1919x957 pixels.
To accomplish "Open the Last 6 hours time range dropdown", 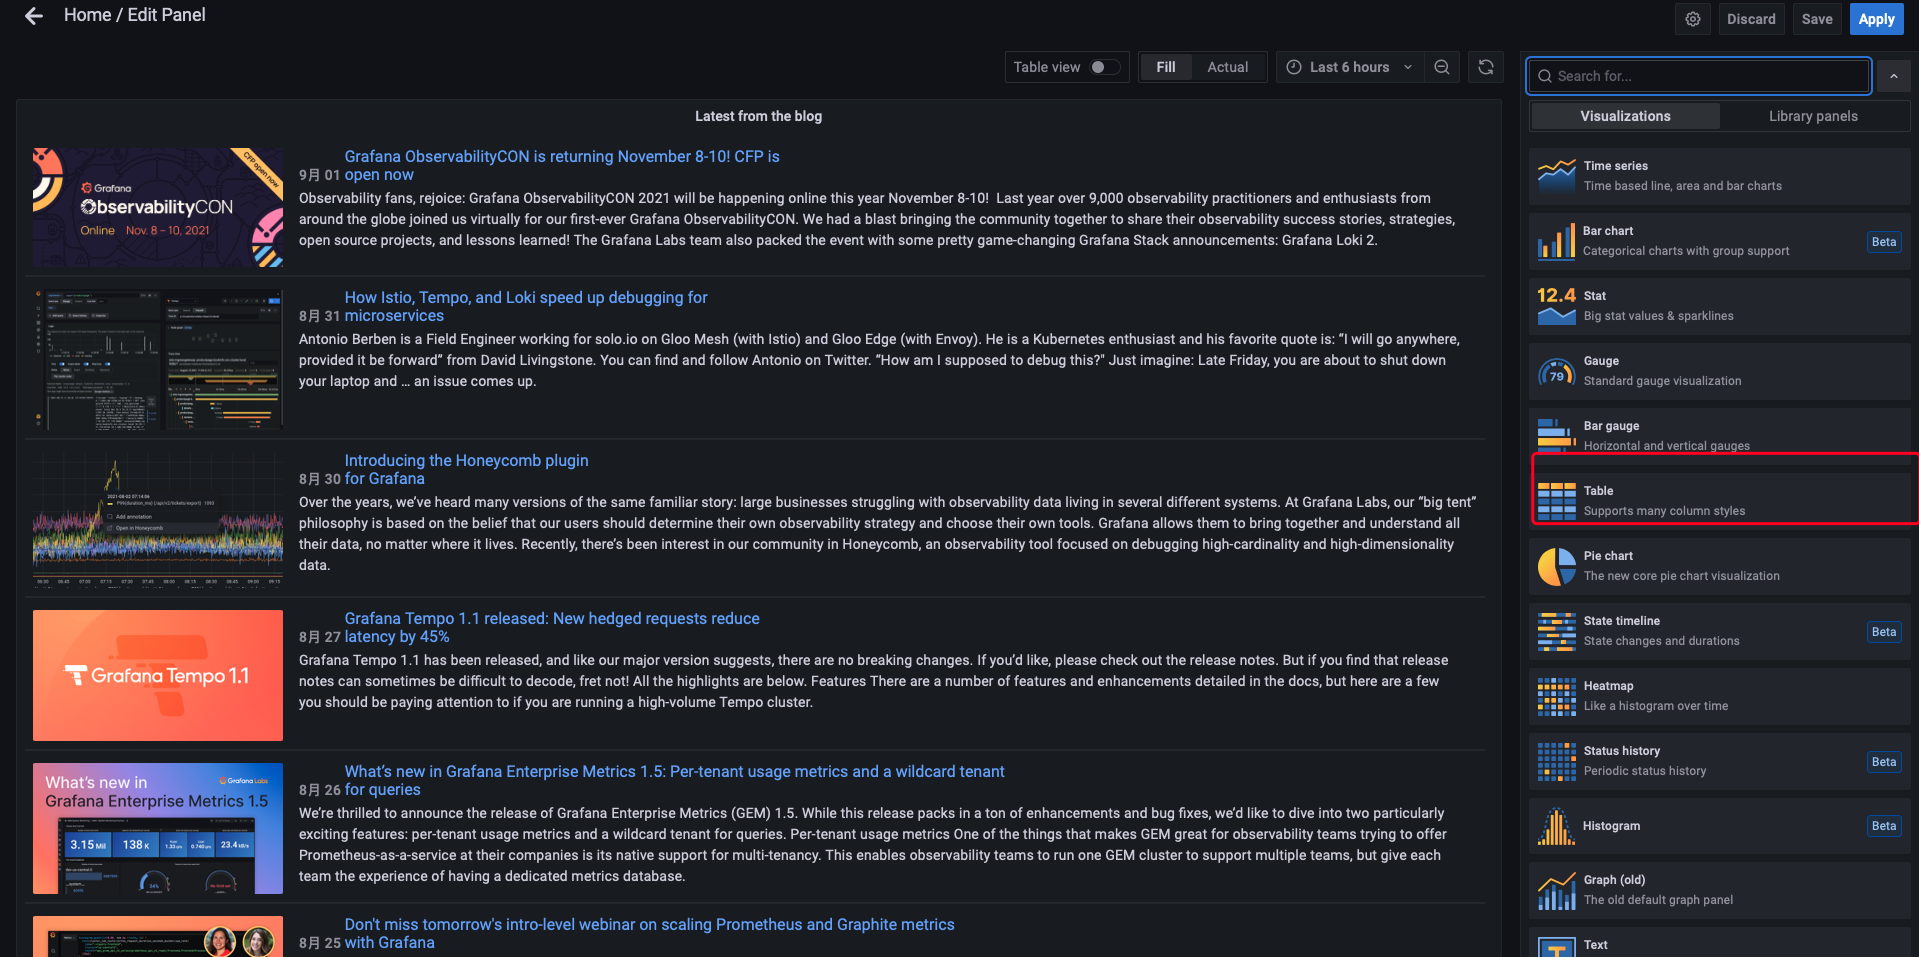I will pyautogui.click(x=1349, y=67).
